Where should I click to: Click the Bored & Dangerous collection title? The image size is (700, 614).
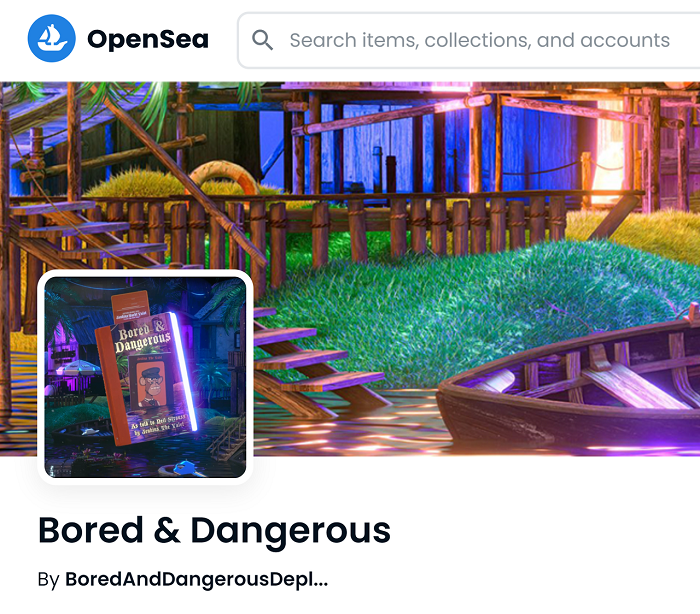pos(214,530)
